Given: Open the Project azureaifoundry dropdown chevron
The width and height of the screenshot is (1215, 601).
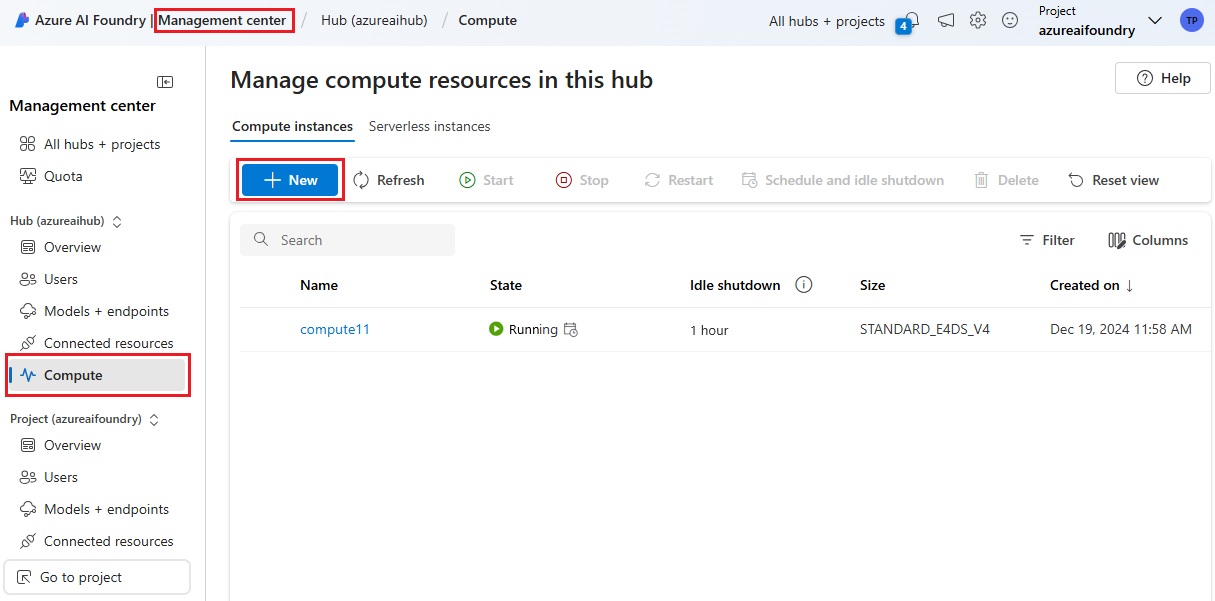Looking at the screenshot, I should click(1155, 20).
